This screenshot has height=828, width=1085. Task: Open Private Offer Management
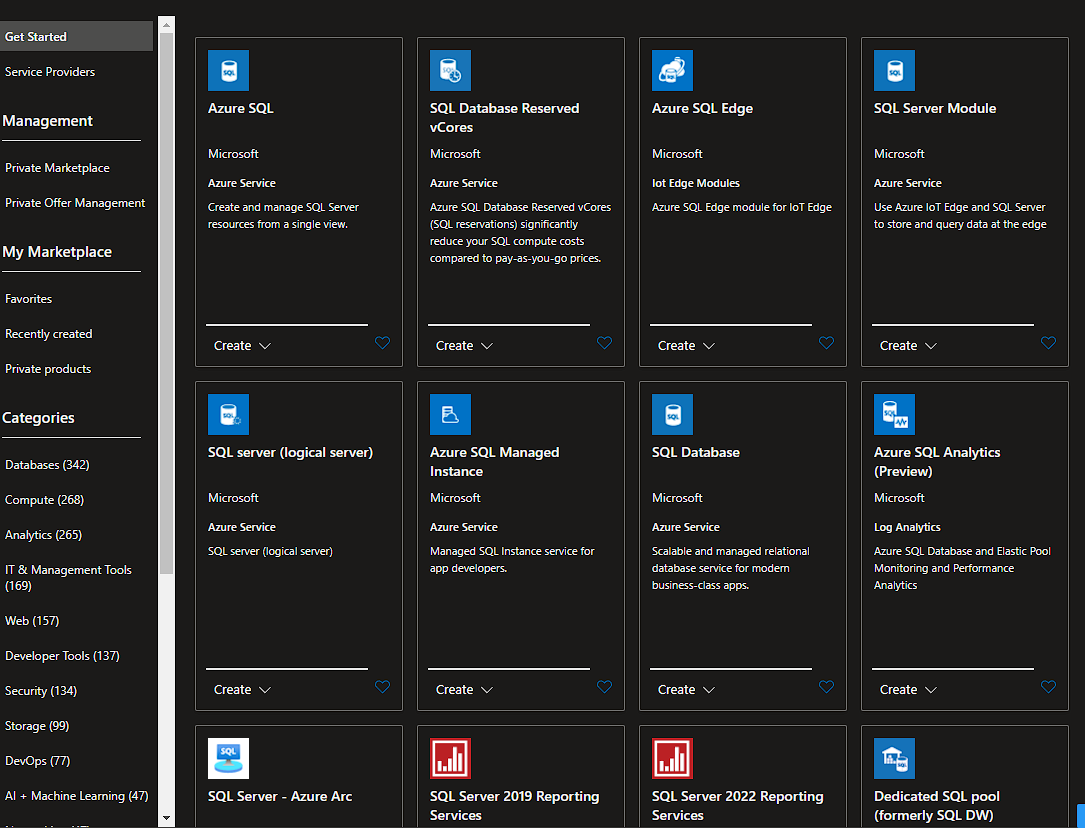point(75,203)
